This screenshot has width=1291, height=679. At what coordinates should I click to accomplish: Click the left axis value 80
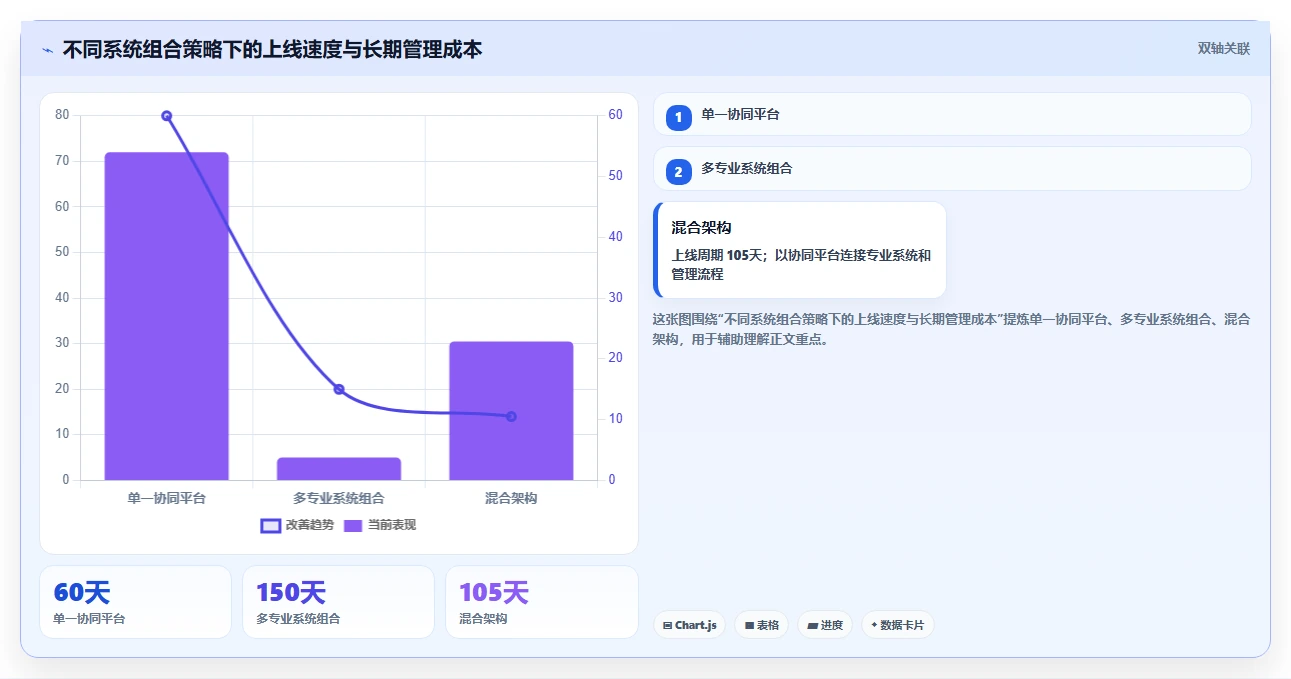(62, 115)
